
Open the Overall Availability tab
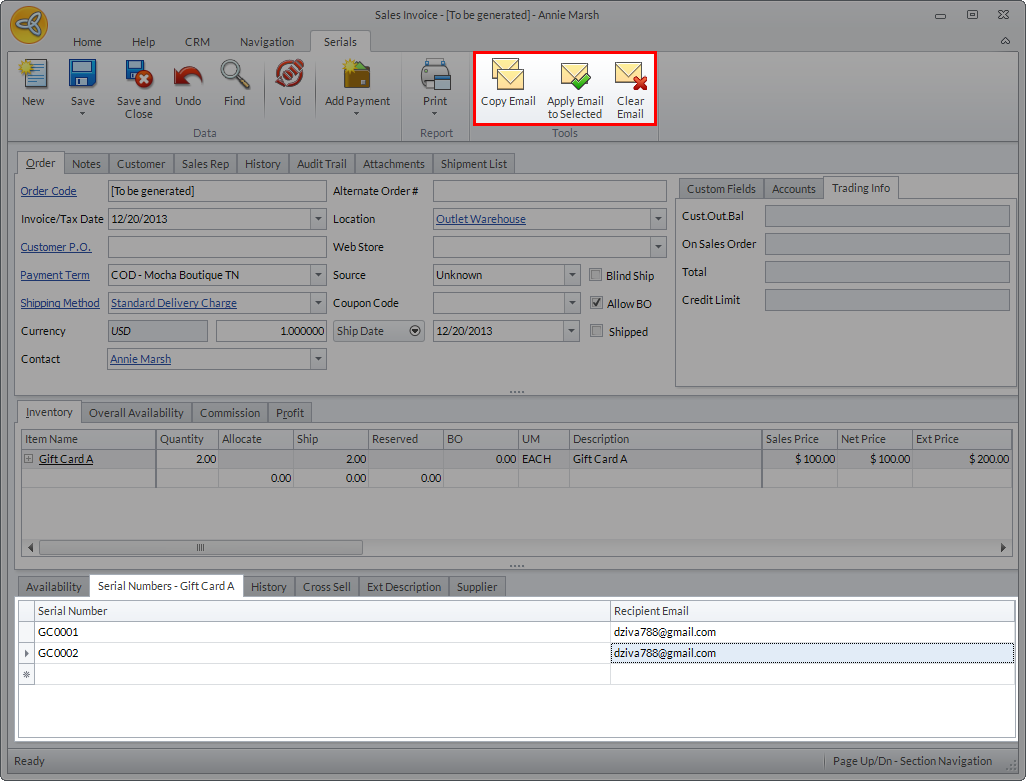136,412
